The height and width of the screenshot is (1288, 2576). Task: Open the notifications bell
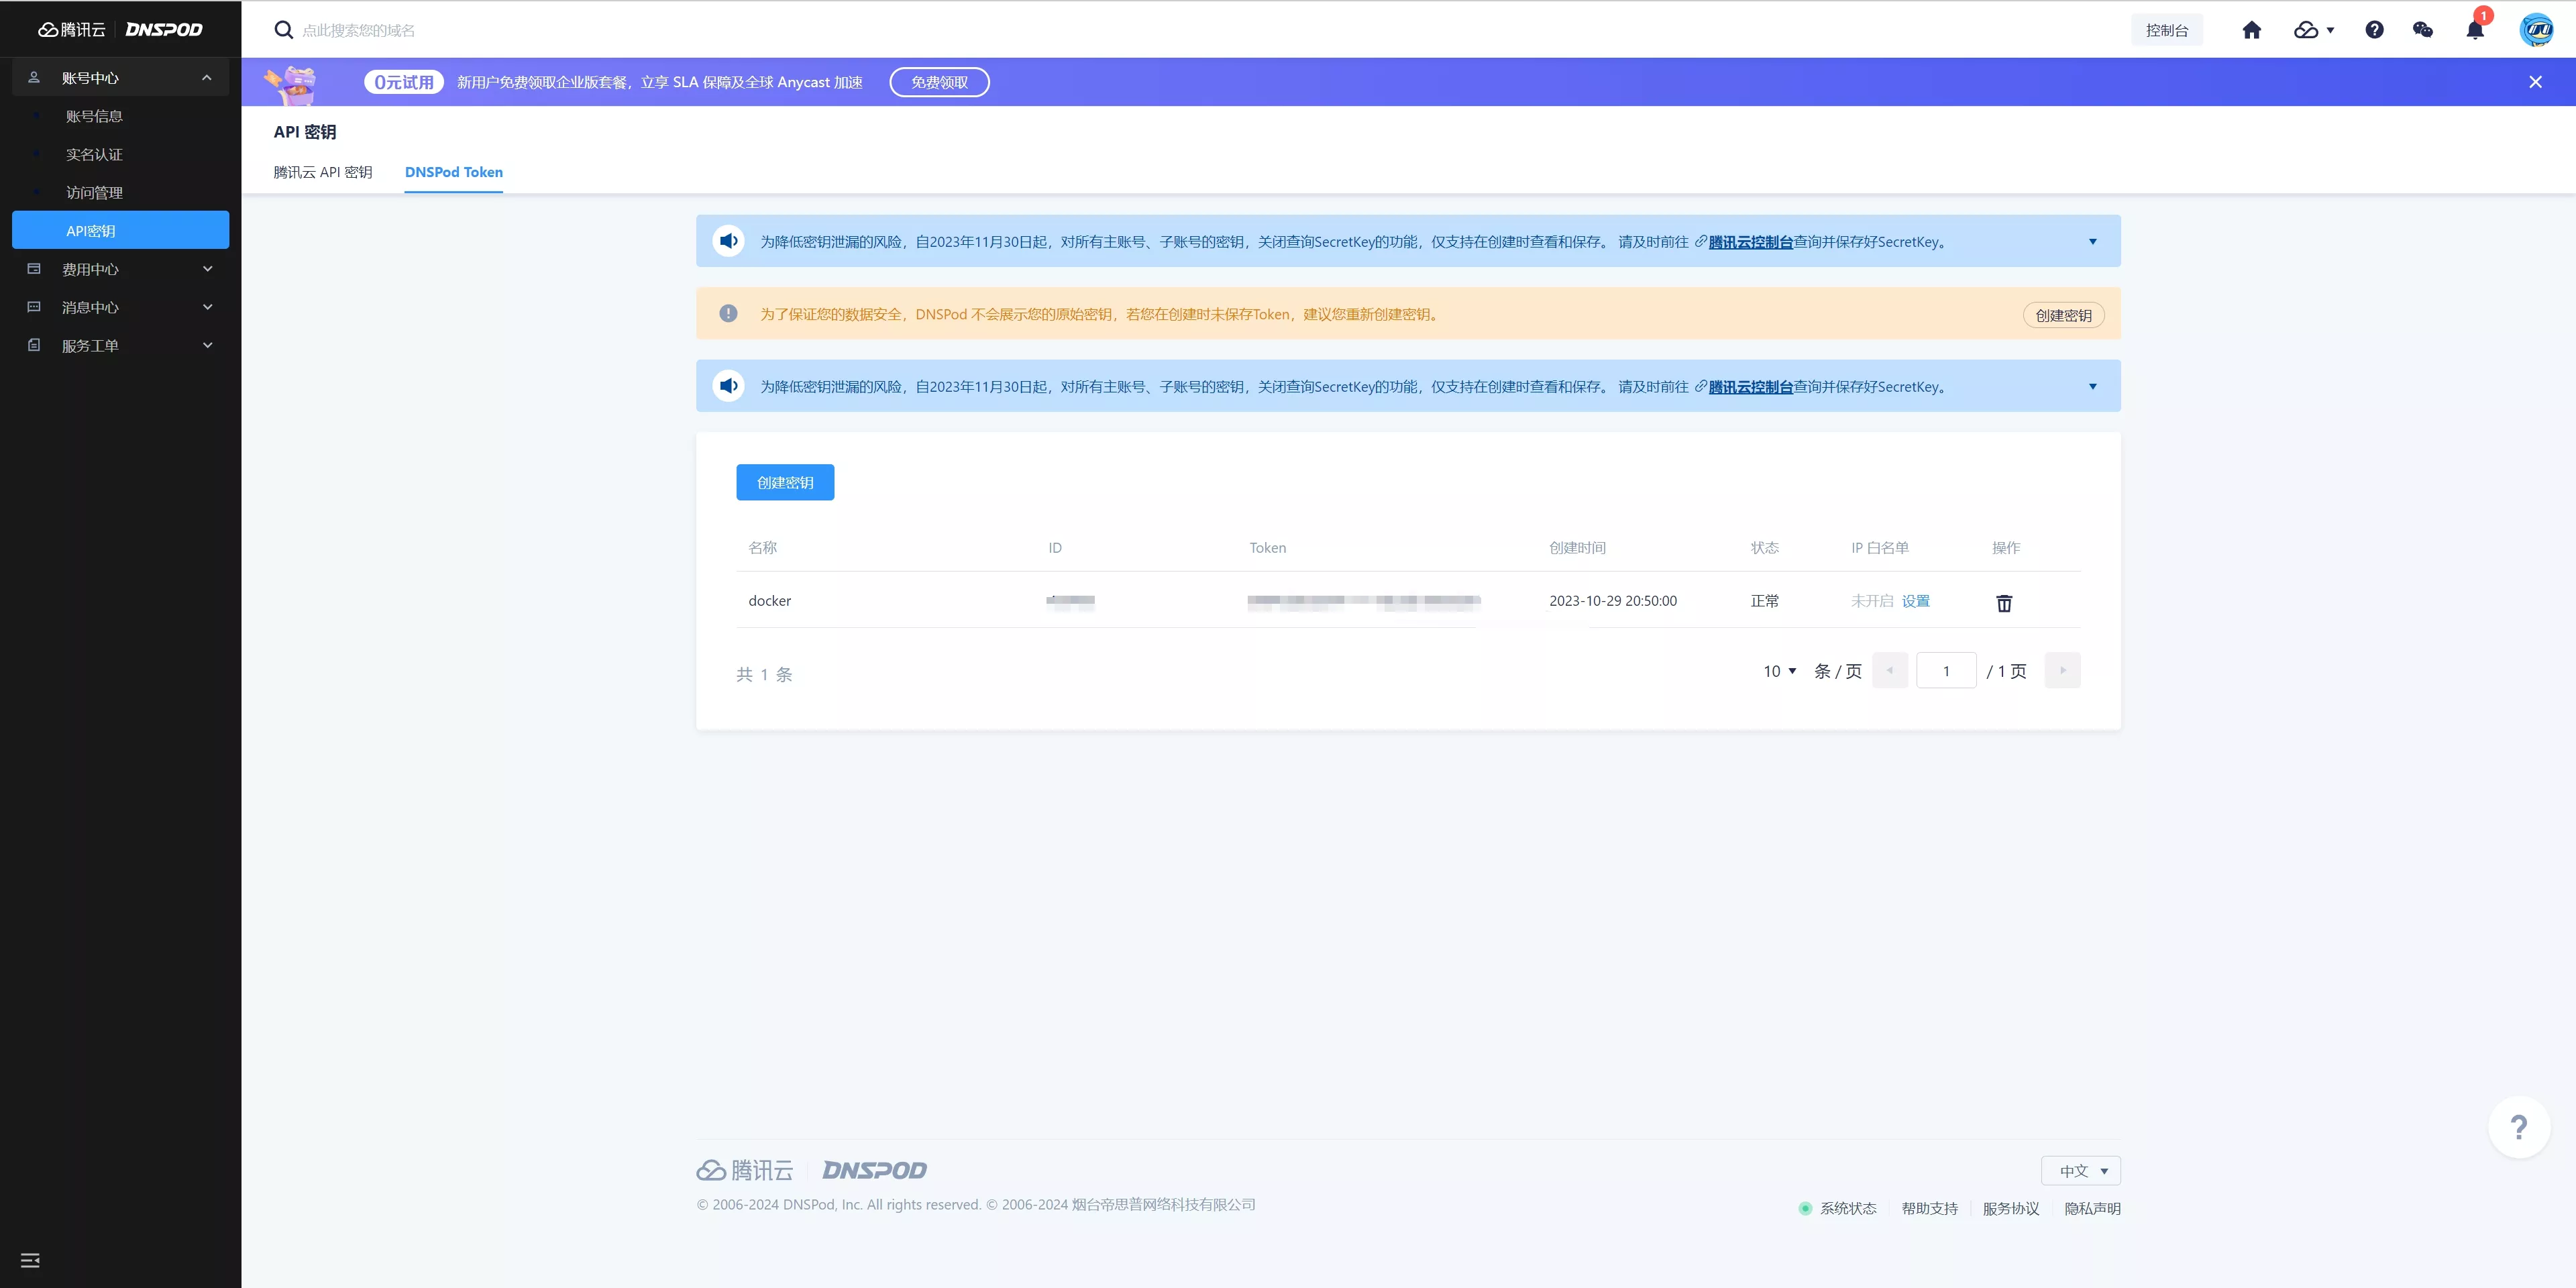pyautogui.click(x=2473, y=29)
